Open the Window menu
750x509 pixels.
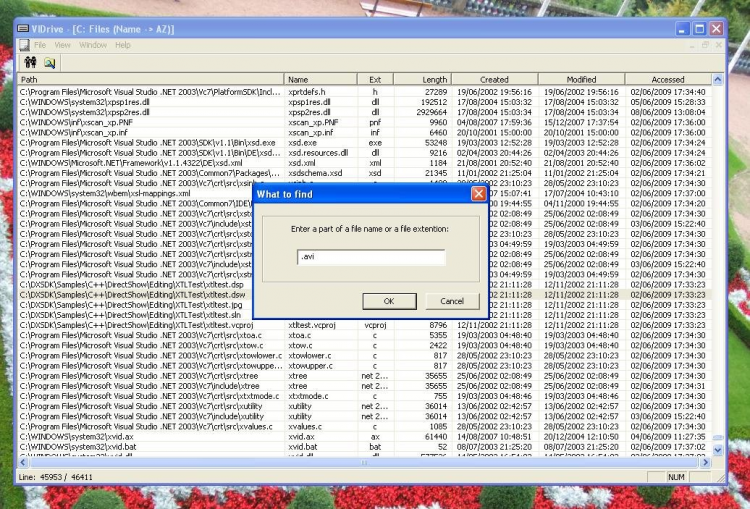(x=93, y=45)
